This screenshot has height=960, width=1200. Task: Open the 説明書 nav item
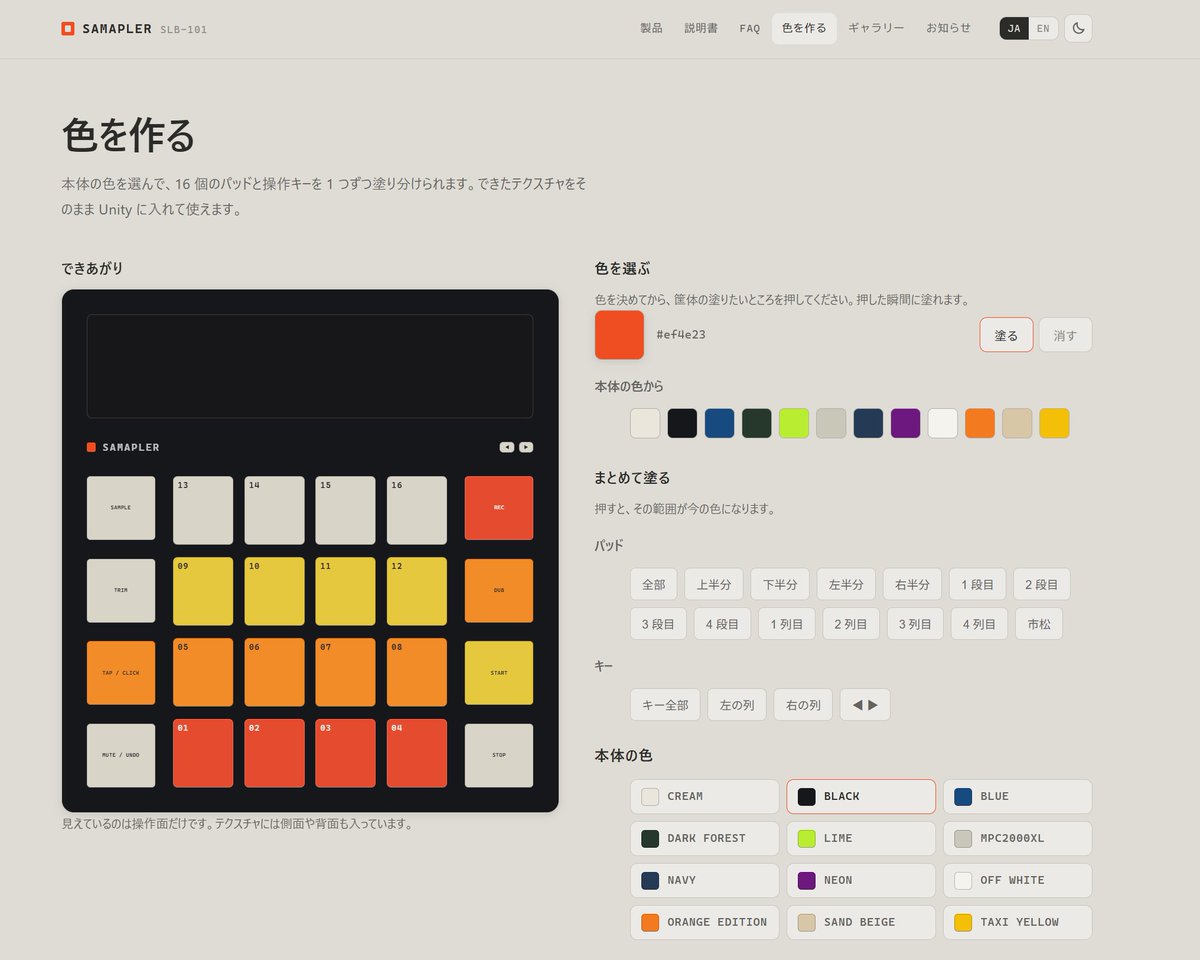(701, 28)
